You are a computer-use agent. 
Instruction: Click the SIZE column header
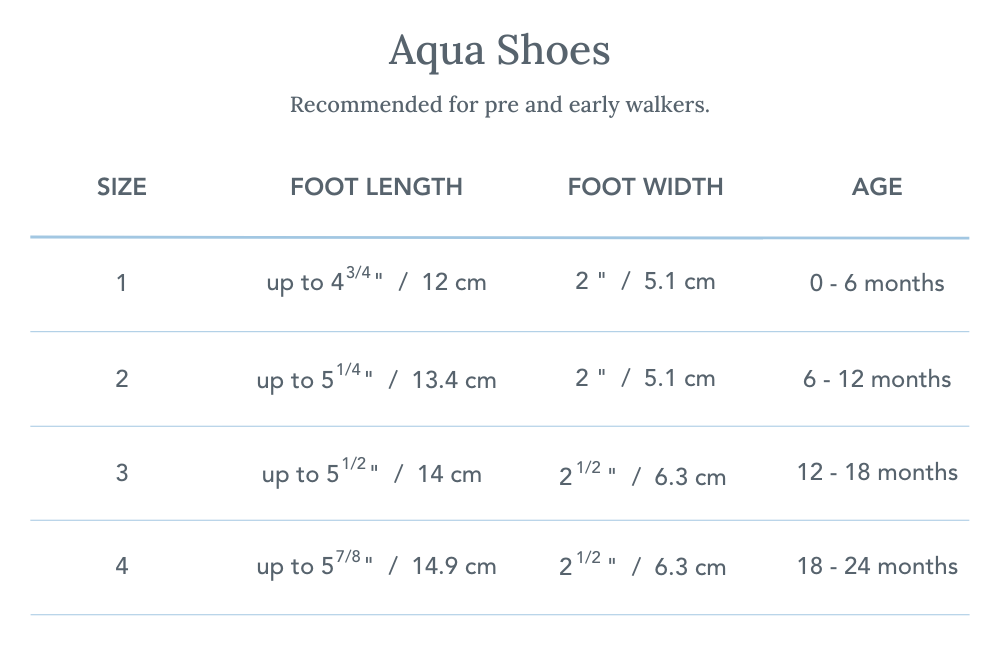[x=122, y=187]
